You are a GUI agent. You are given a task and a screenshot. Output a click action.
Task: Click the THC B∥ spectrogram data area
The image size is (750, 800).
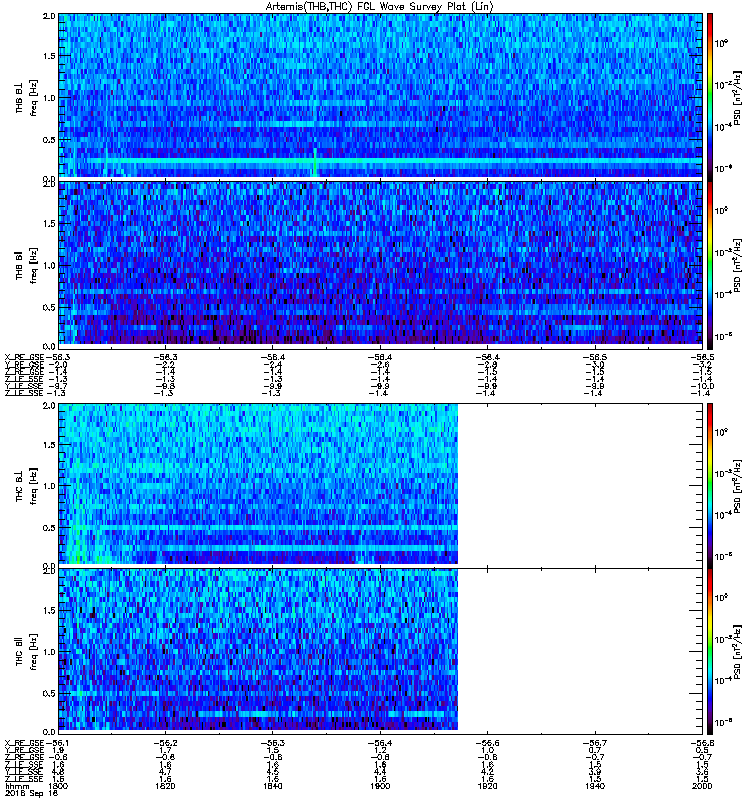[x=258, y=649]
